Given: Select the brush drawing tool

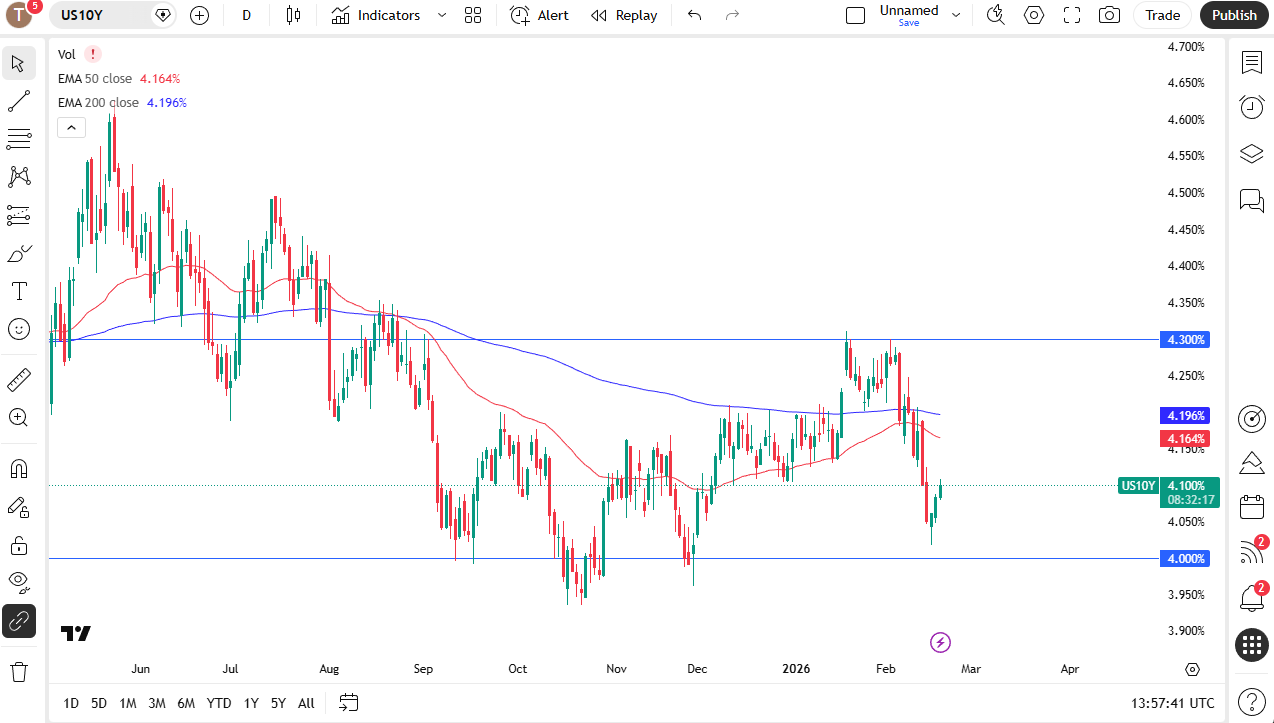Looking at the screenshot, I should tap(18, 253).
